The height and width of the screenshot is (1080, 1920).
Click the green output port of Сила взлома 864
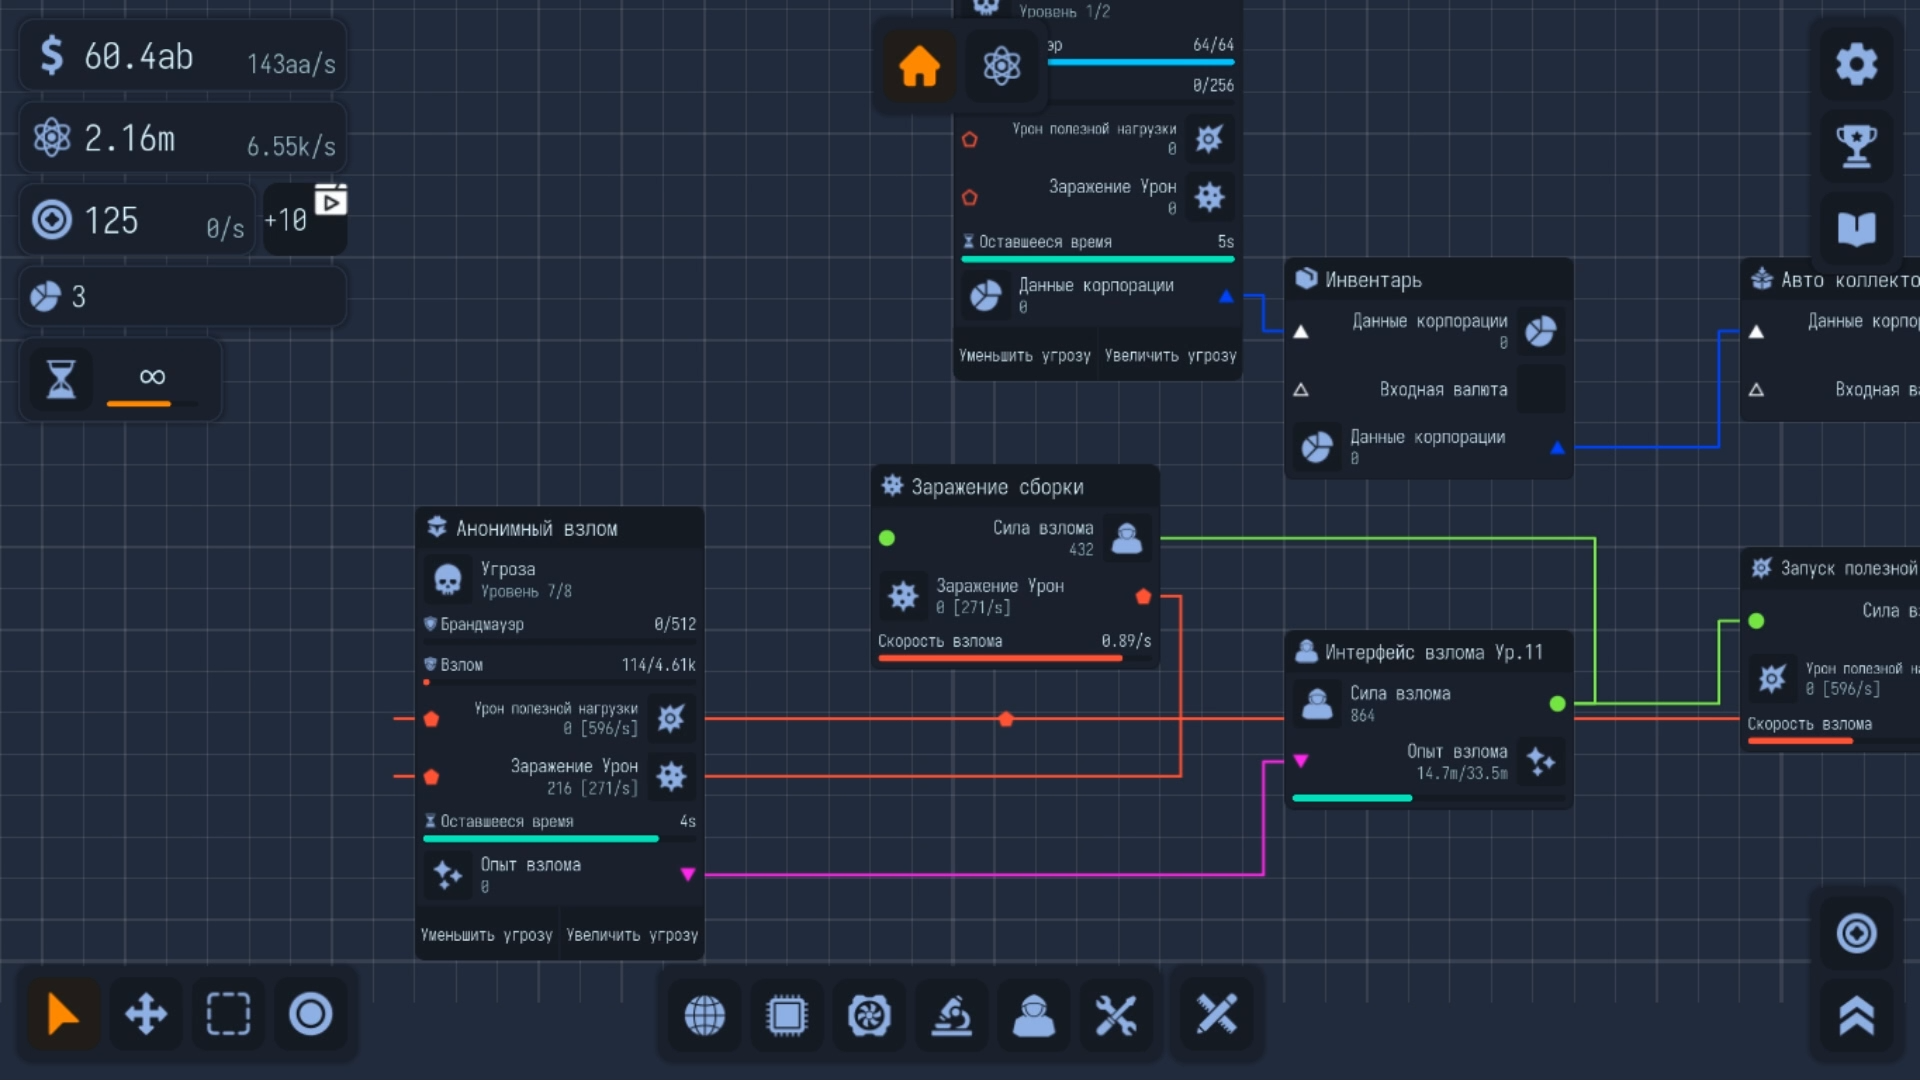[1557, 704]
